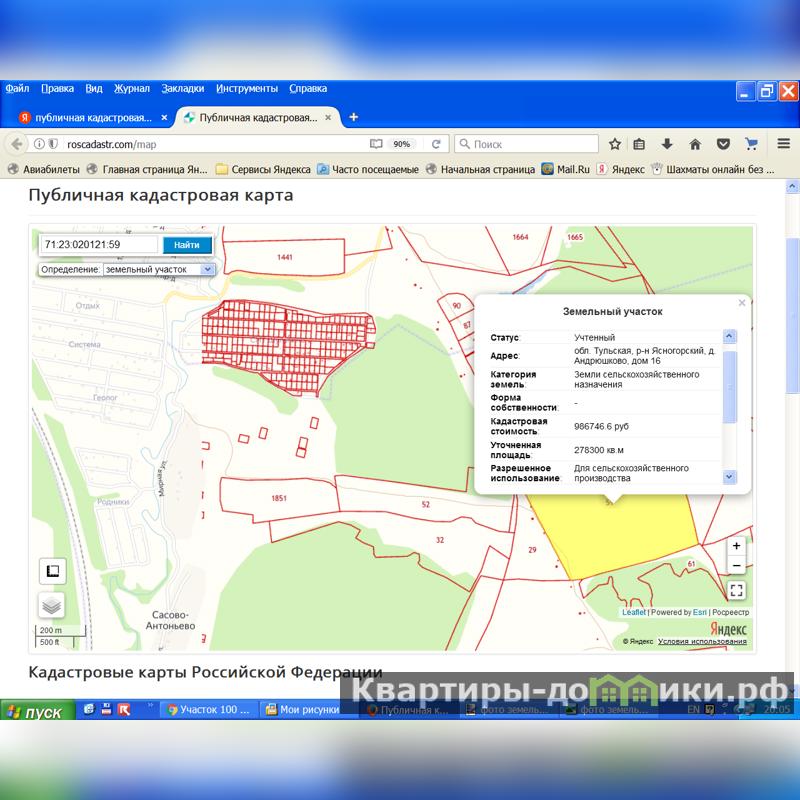Image resolution: width=800 pixels, height=800 pixels.
Task: Open the Закладки menu
Action: pyautogui.click(x=183, y=88)
